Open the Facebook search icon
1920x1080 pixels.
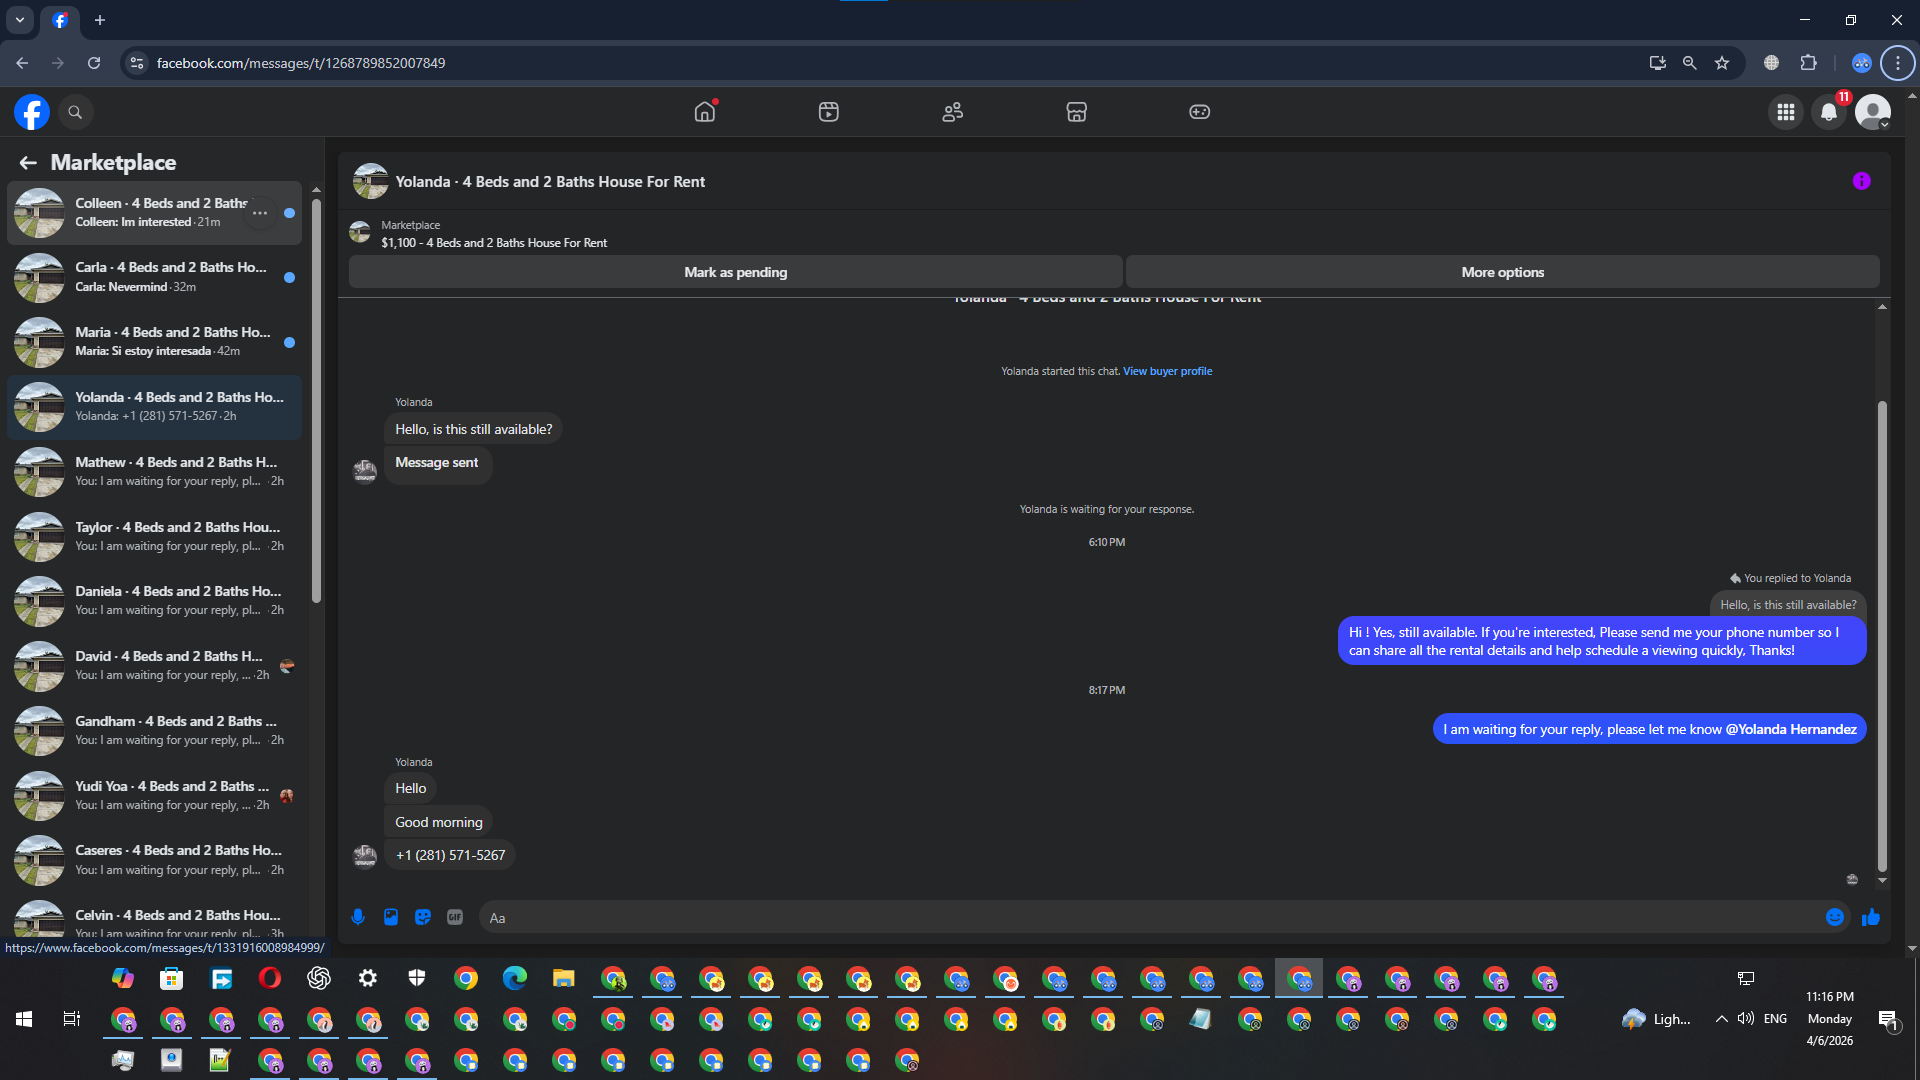(75, 112)
